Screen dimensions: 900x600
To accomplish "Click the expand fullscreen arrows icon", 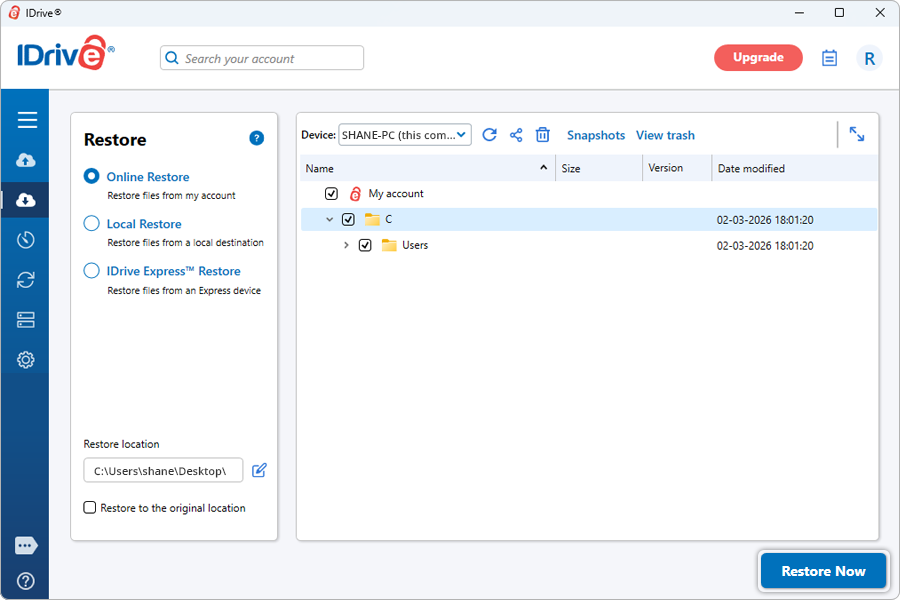I will (x=857, y=134).
